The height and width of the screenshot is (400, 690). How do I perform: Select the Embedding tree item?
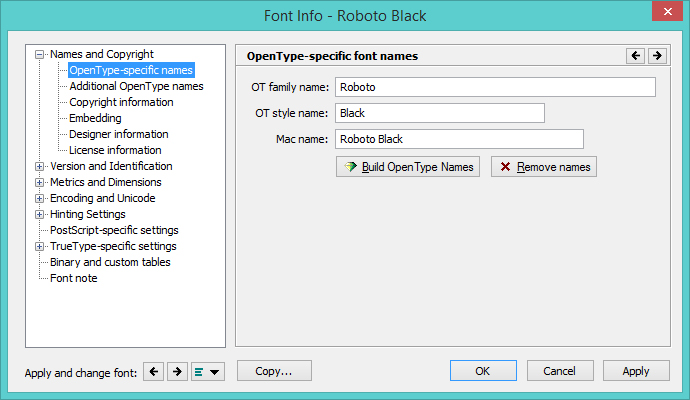coord(95,119)
